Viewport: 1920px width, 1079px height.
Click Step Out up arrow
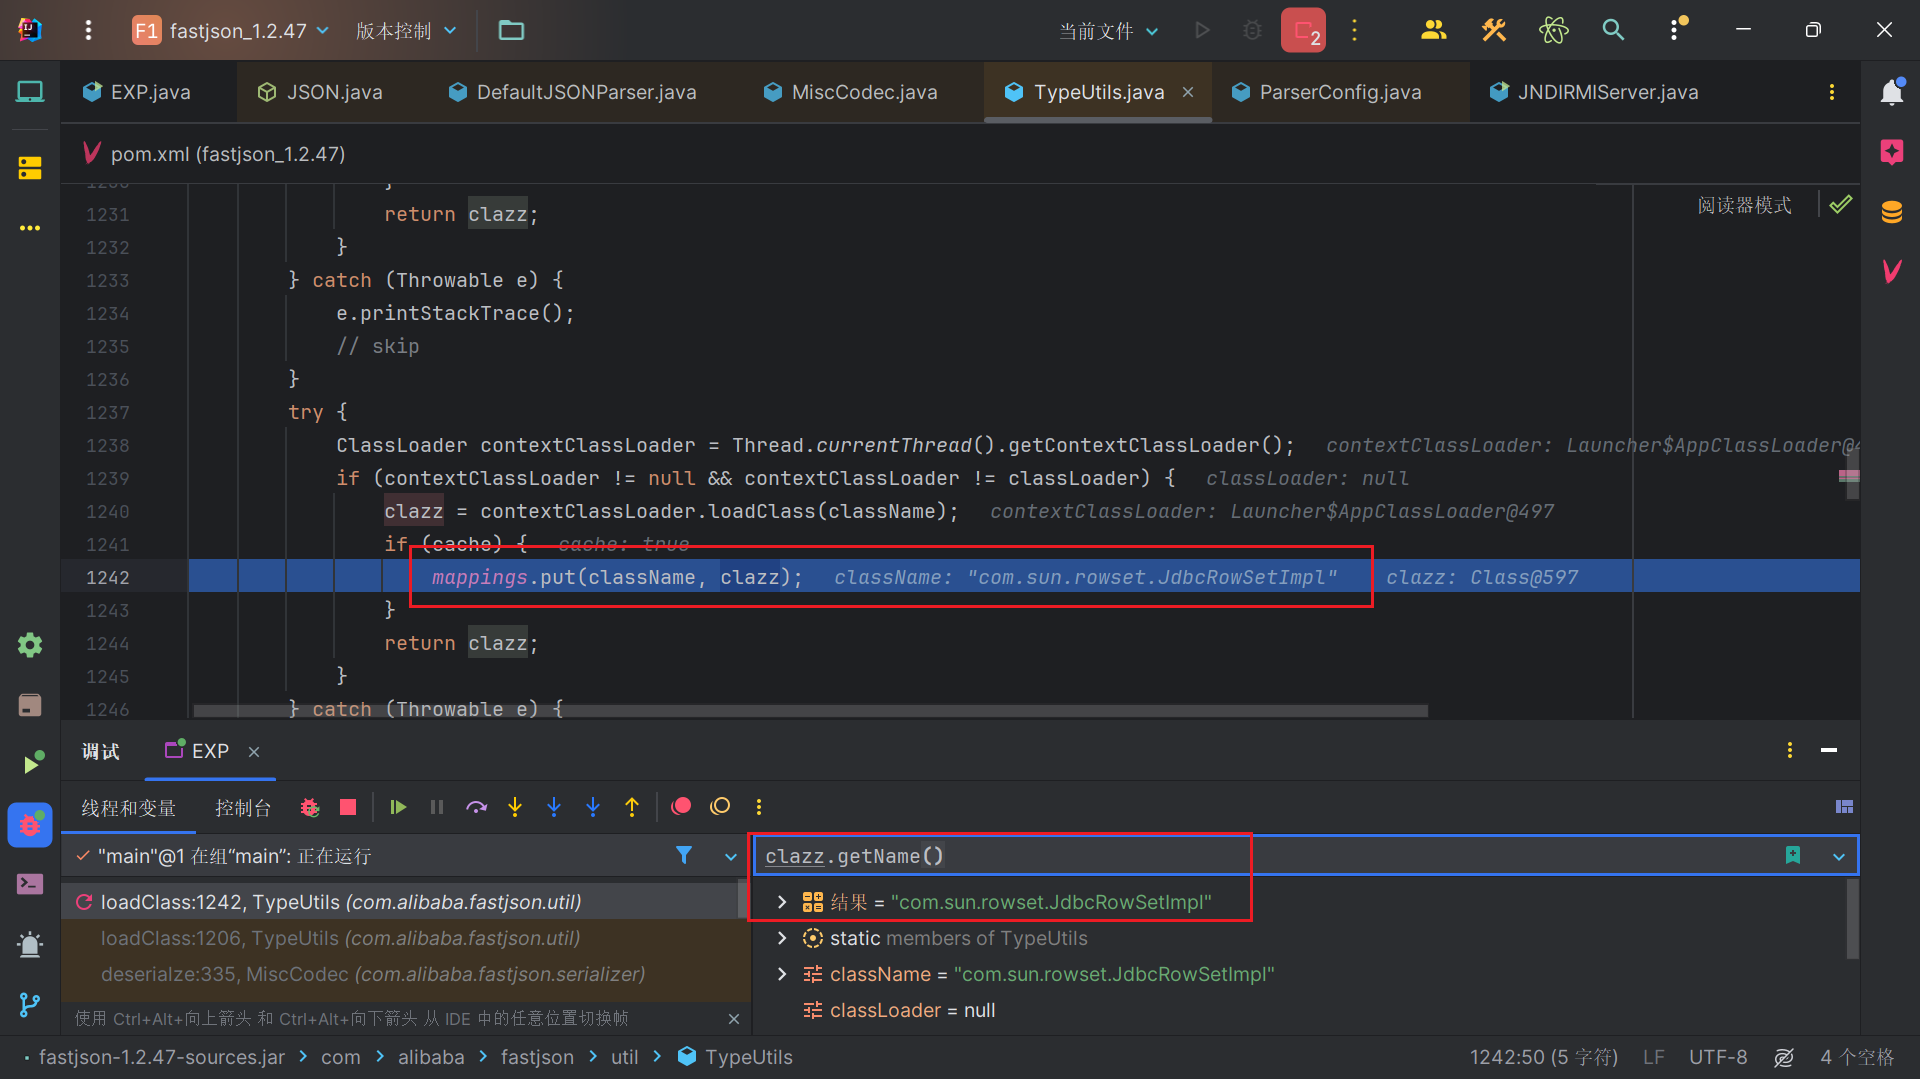[x=632, y=807]
